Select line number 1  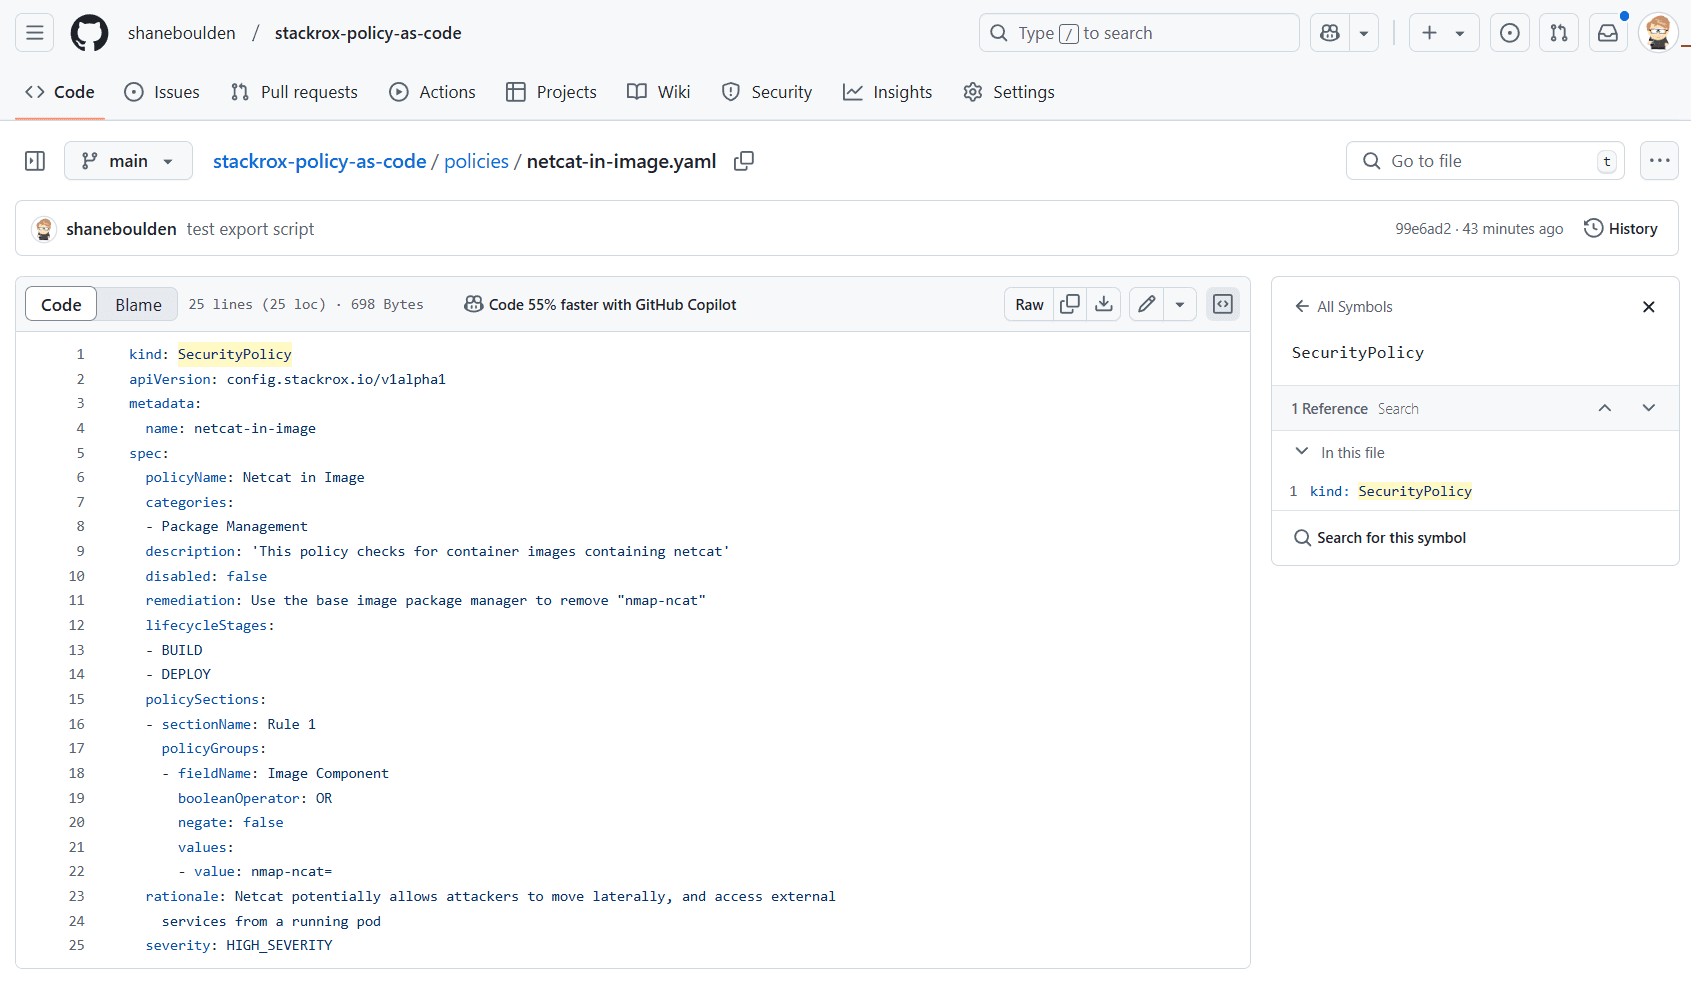(80, 354)
